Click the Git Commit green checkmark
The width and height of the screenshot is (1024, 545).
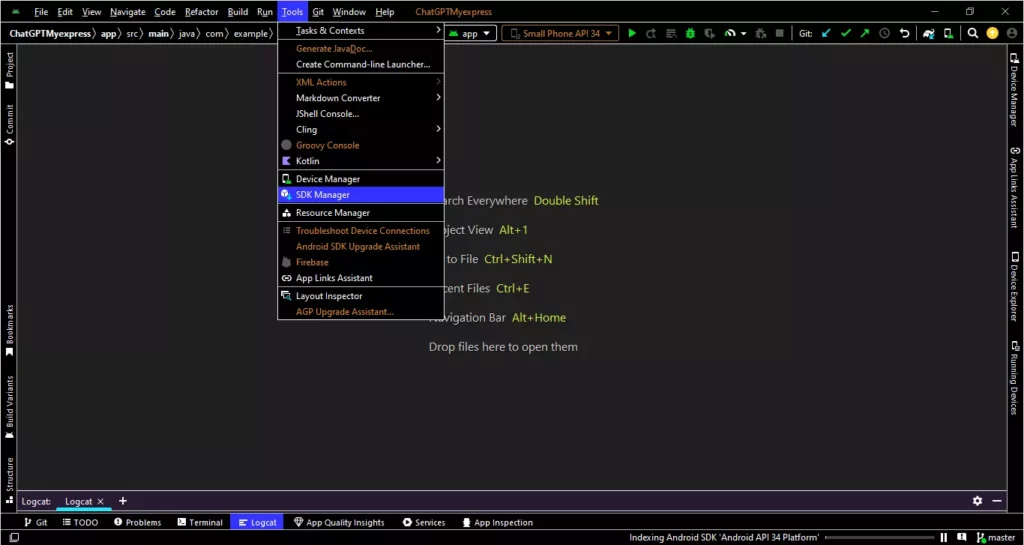pyautogui.click(x=846, y=33)
